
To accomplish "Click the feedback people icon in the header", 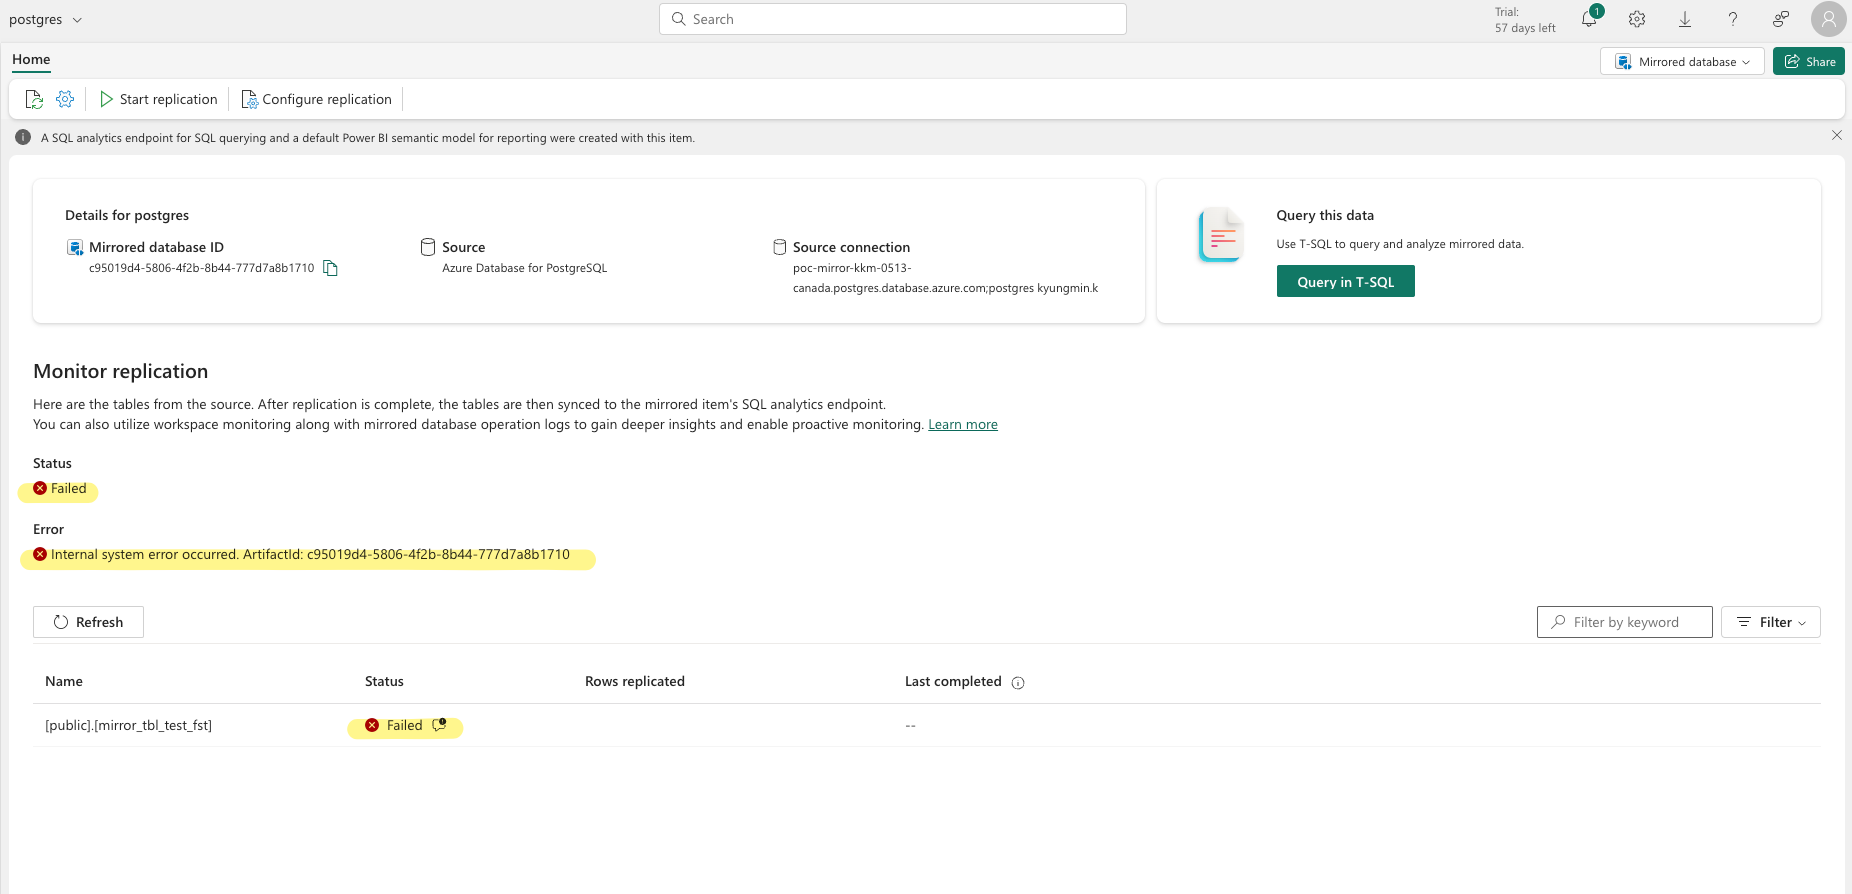I will pyautogui.click(x=1781, y=19).
